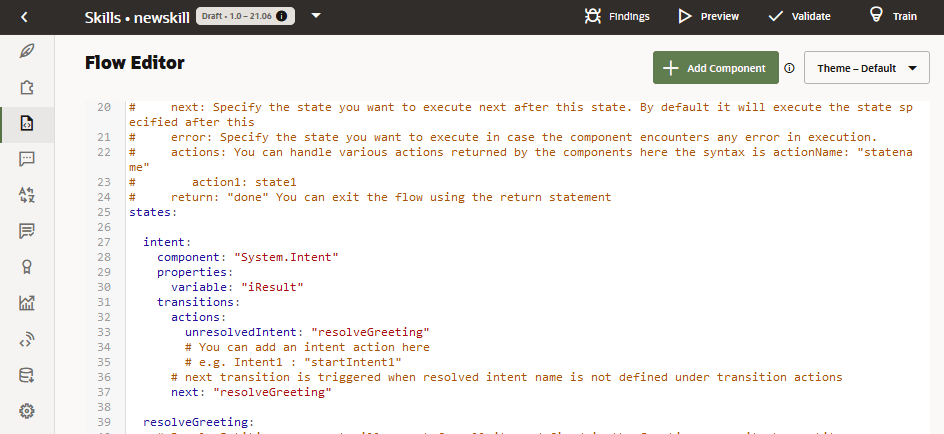
Task: Click Preview in the top bar
Action: tap(708, 17)
